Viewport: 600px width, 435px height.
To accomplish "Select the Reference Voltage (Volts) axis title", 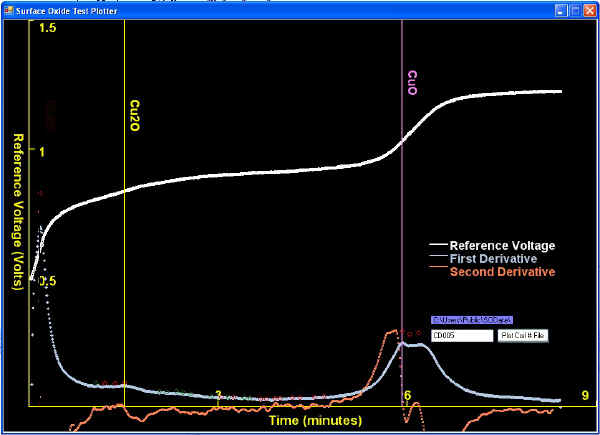I will 17,218.
